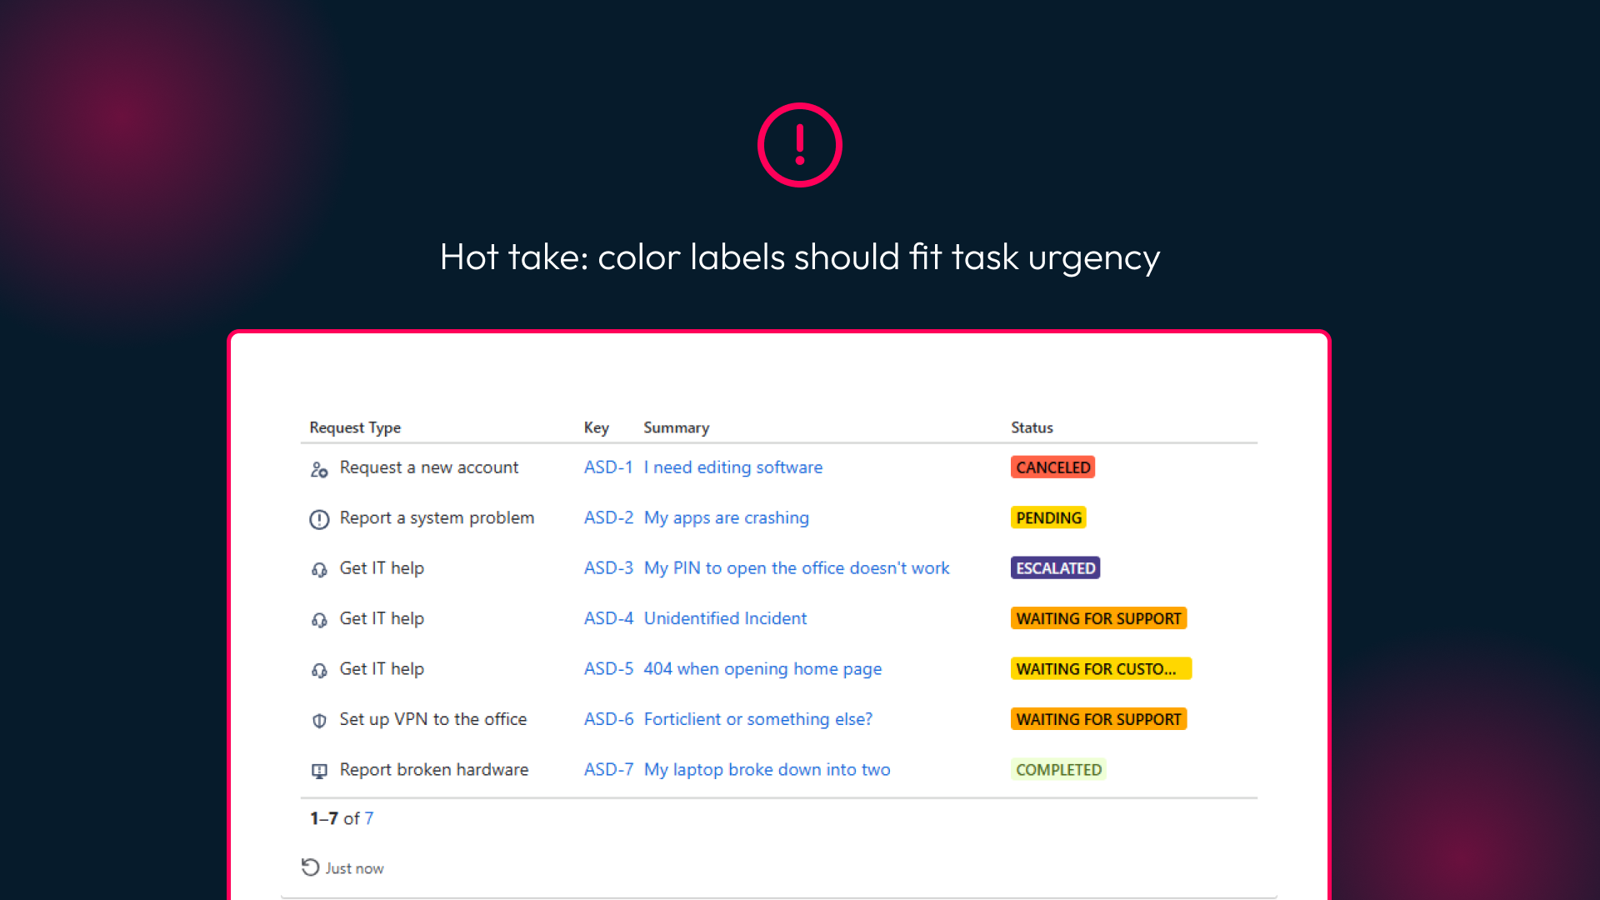Click the Request Type column header

point(355,427)
